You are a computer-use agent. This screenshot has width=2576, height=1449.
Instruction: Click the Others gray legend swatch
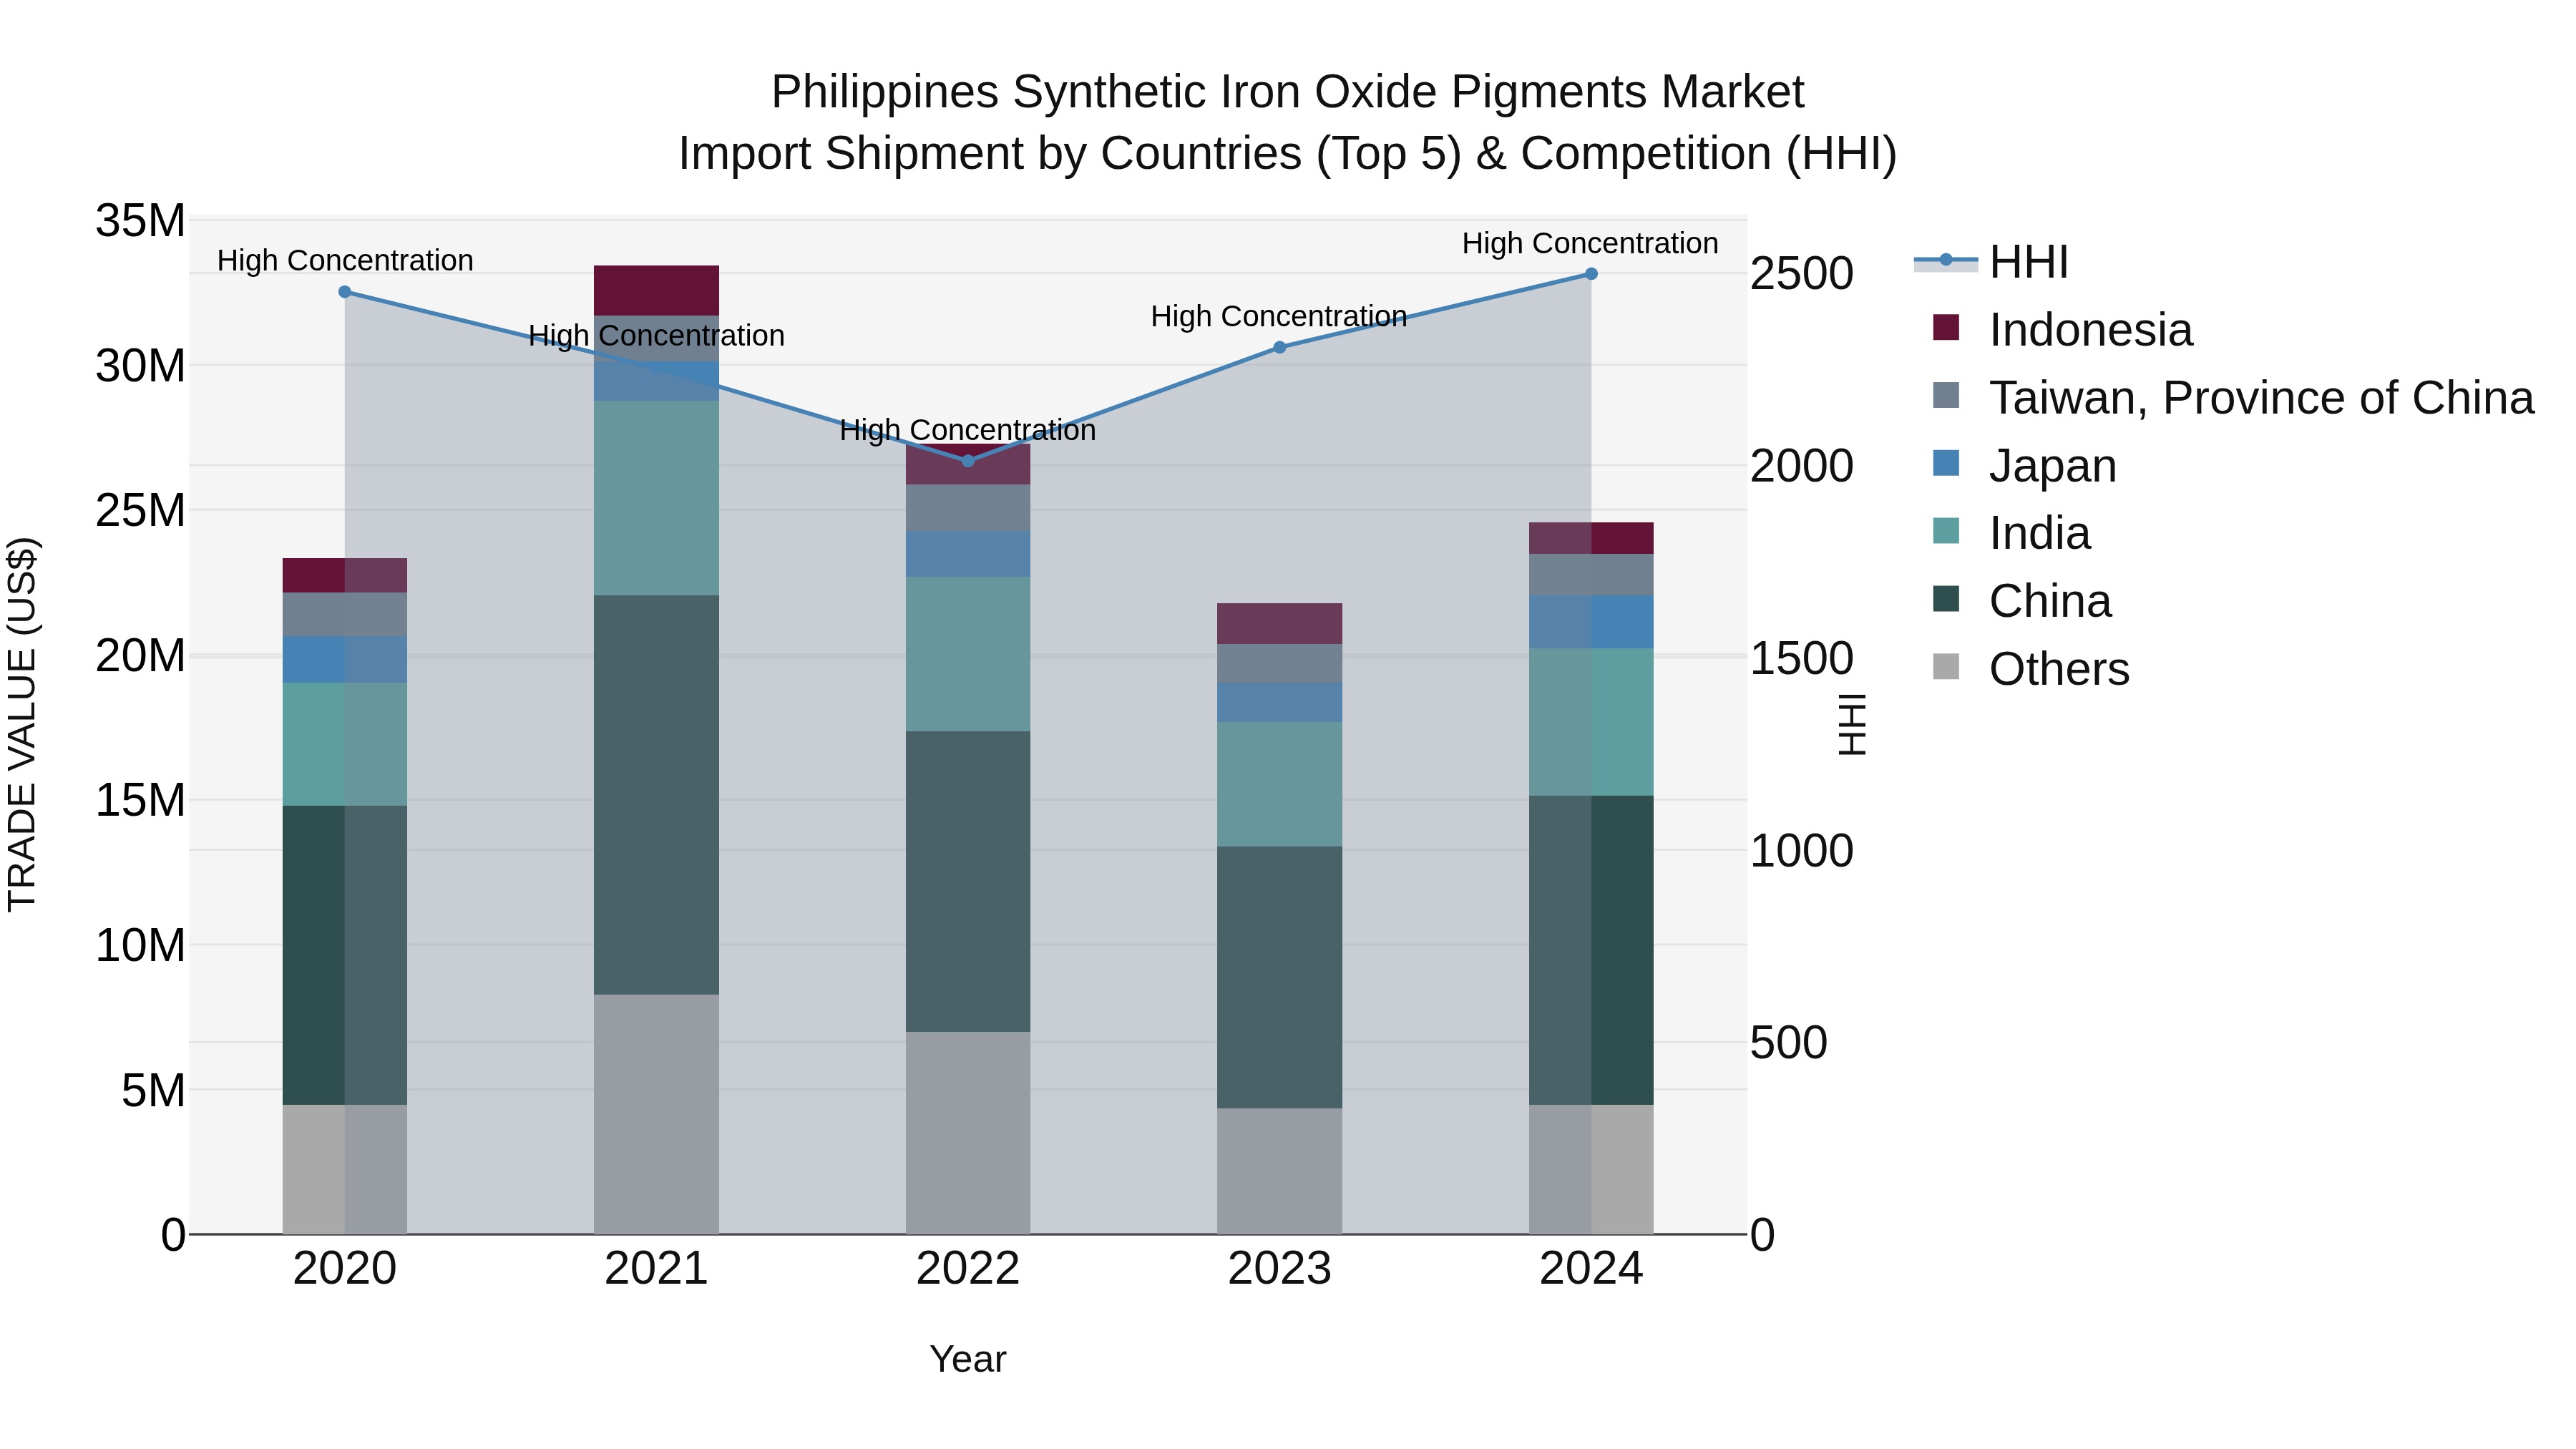pyautogui.click(x=1946, y=666)
